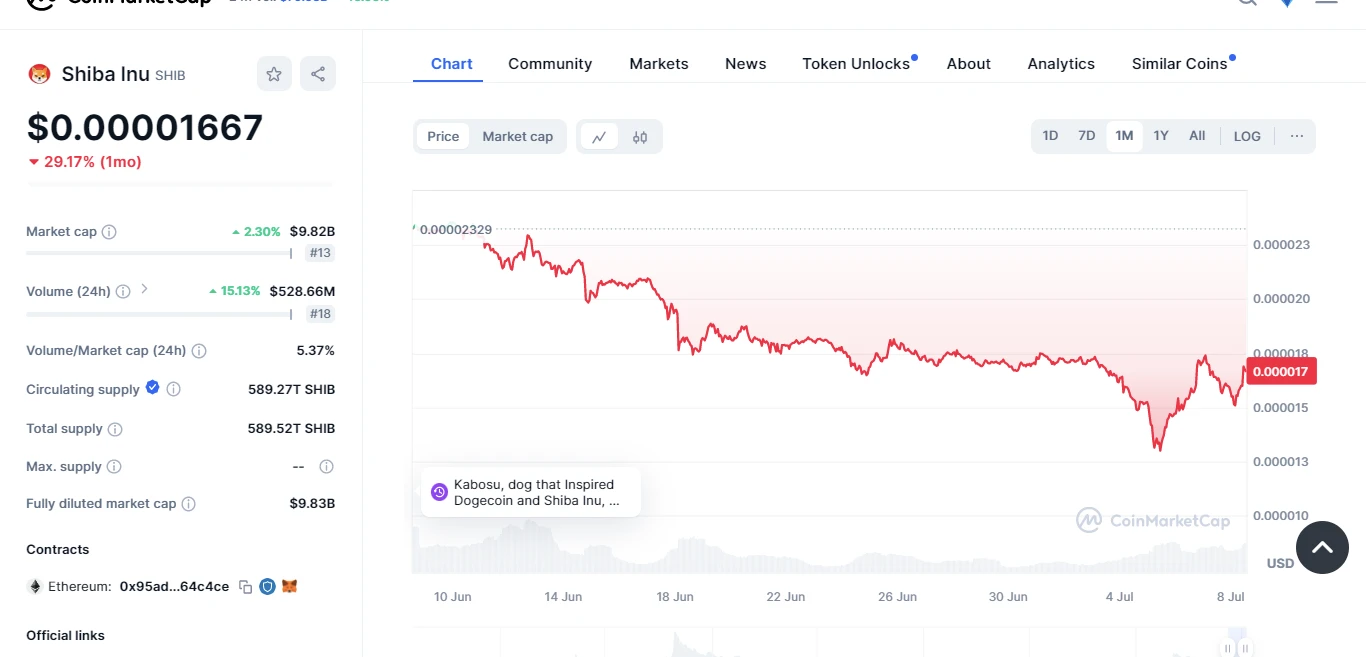This screenshot has height=657, width=1366.
Task: Click the $0.00001667 price heading
Action: (x=145, y=127)
